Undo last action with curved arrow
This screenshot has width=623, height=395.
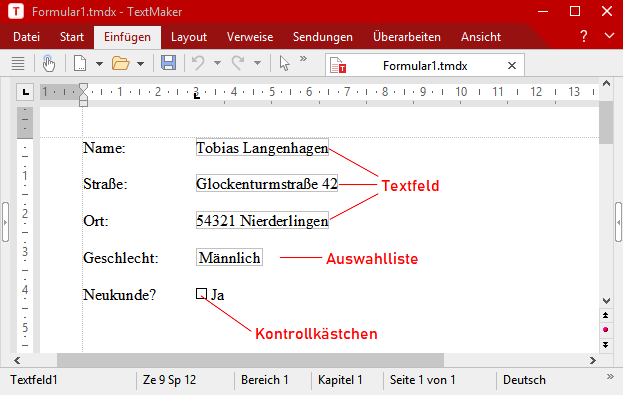point(198,63)
